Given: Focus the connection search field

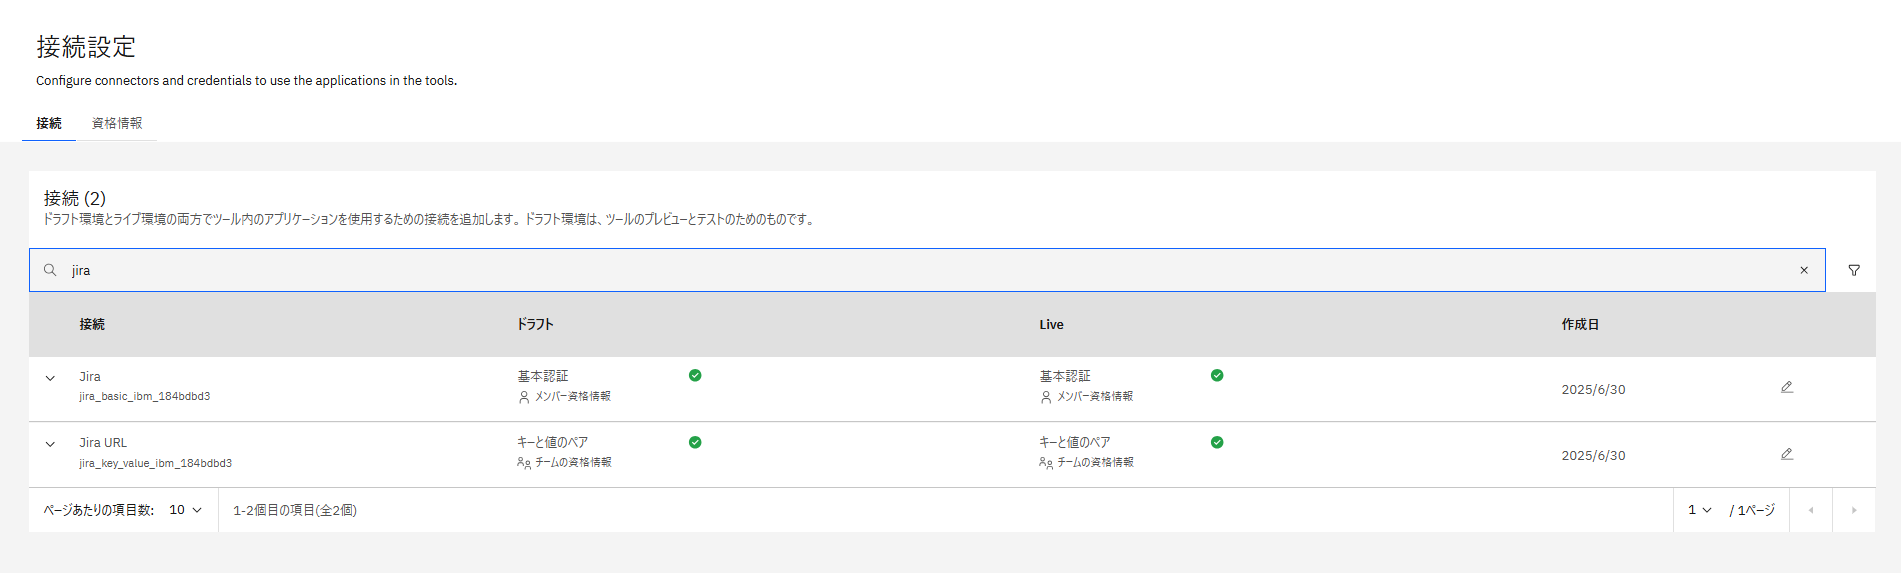Looking at the screenshot, I should click(x=900, y=270).
